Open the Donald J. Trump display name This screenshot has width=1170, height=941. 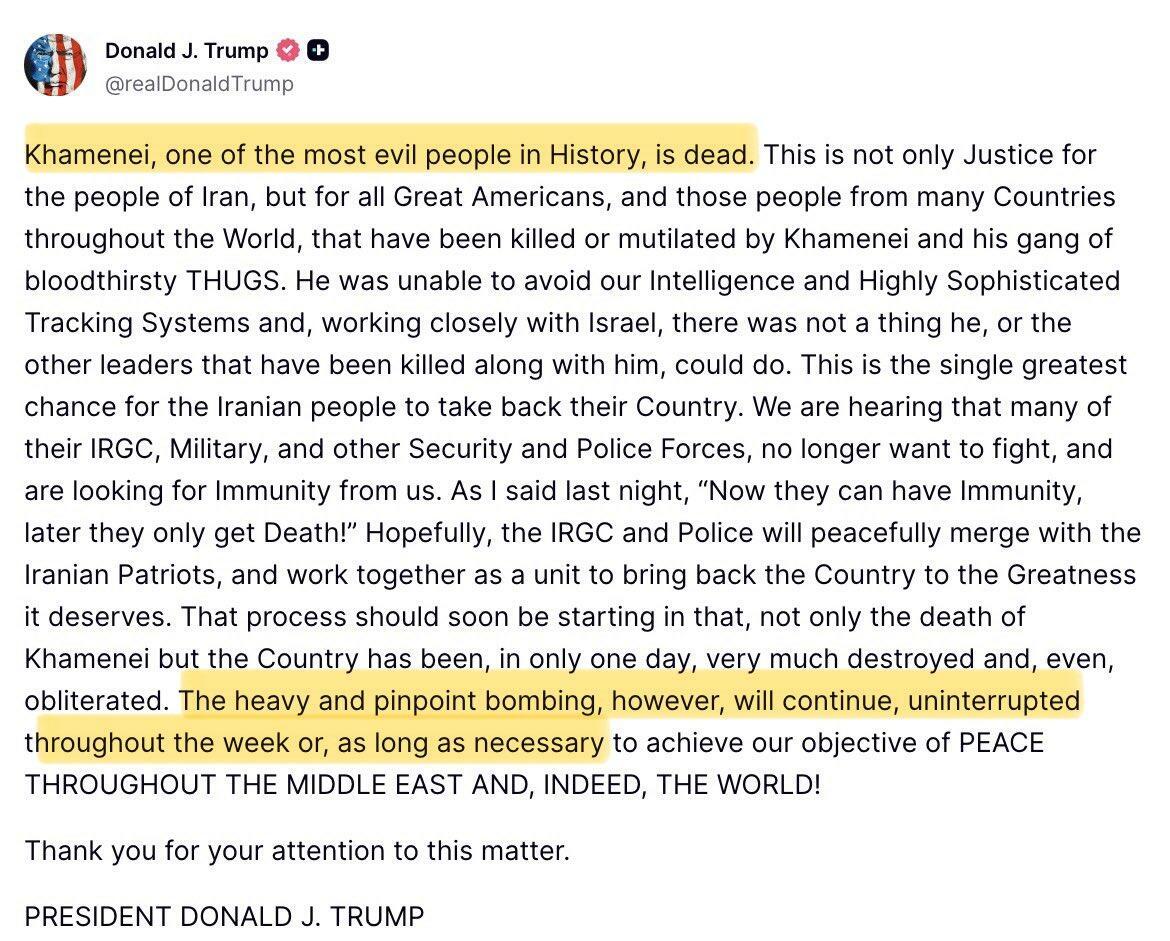click(186, 50)
